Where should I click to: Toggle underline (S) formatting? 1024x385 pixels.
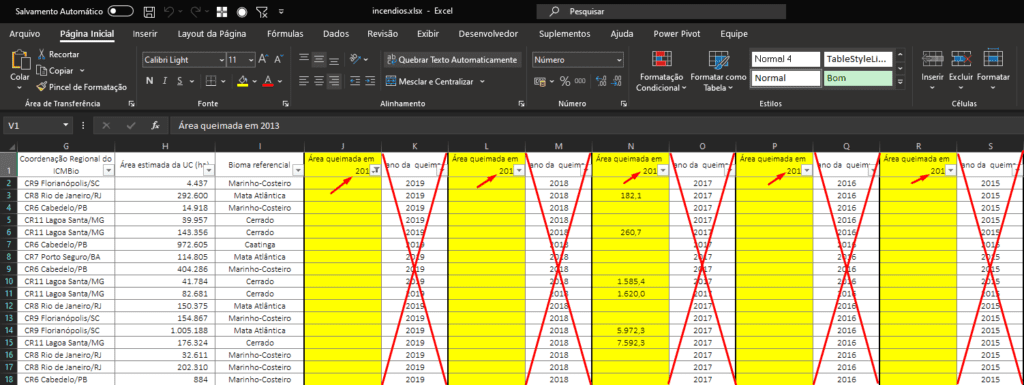(180, 81)
